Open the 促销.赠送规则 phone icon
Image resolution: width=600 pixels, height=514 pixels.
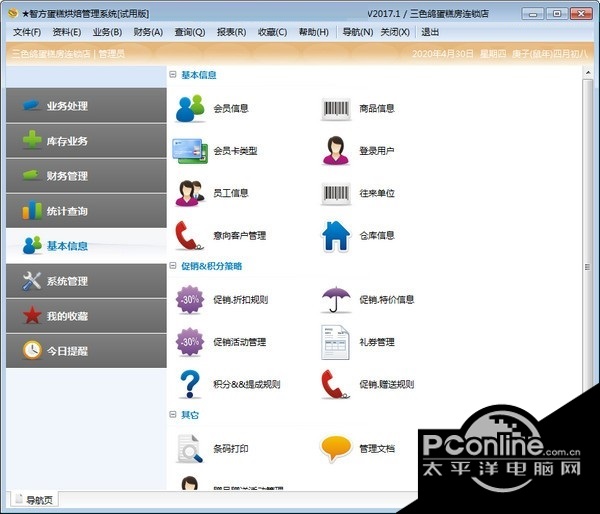pyautogui.click(x=335, y=384)
